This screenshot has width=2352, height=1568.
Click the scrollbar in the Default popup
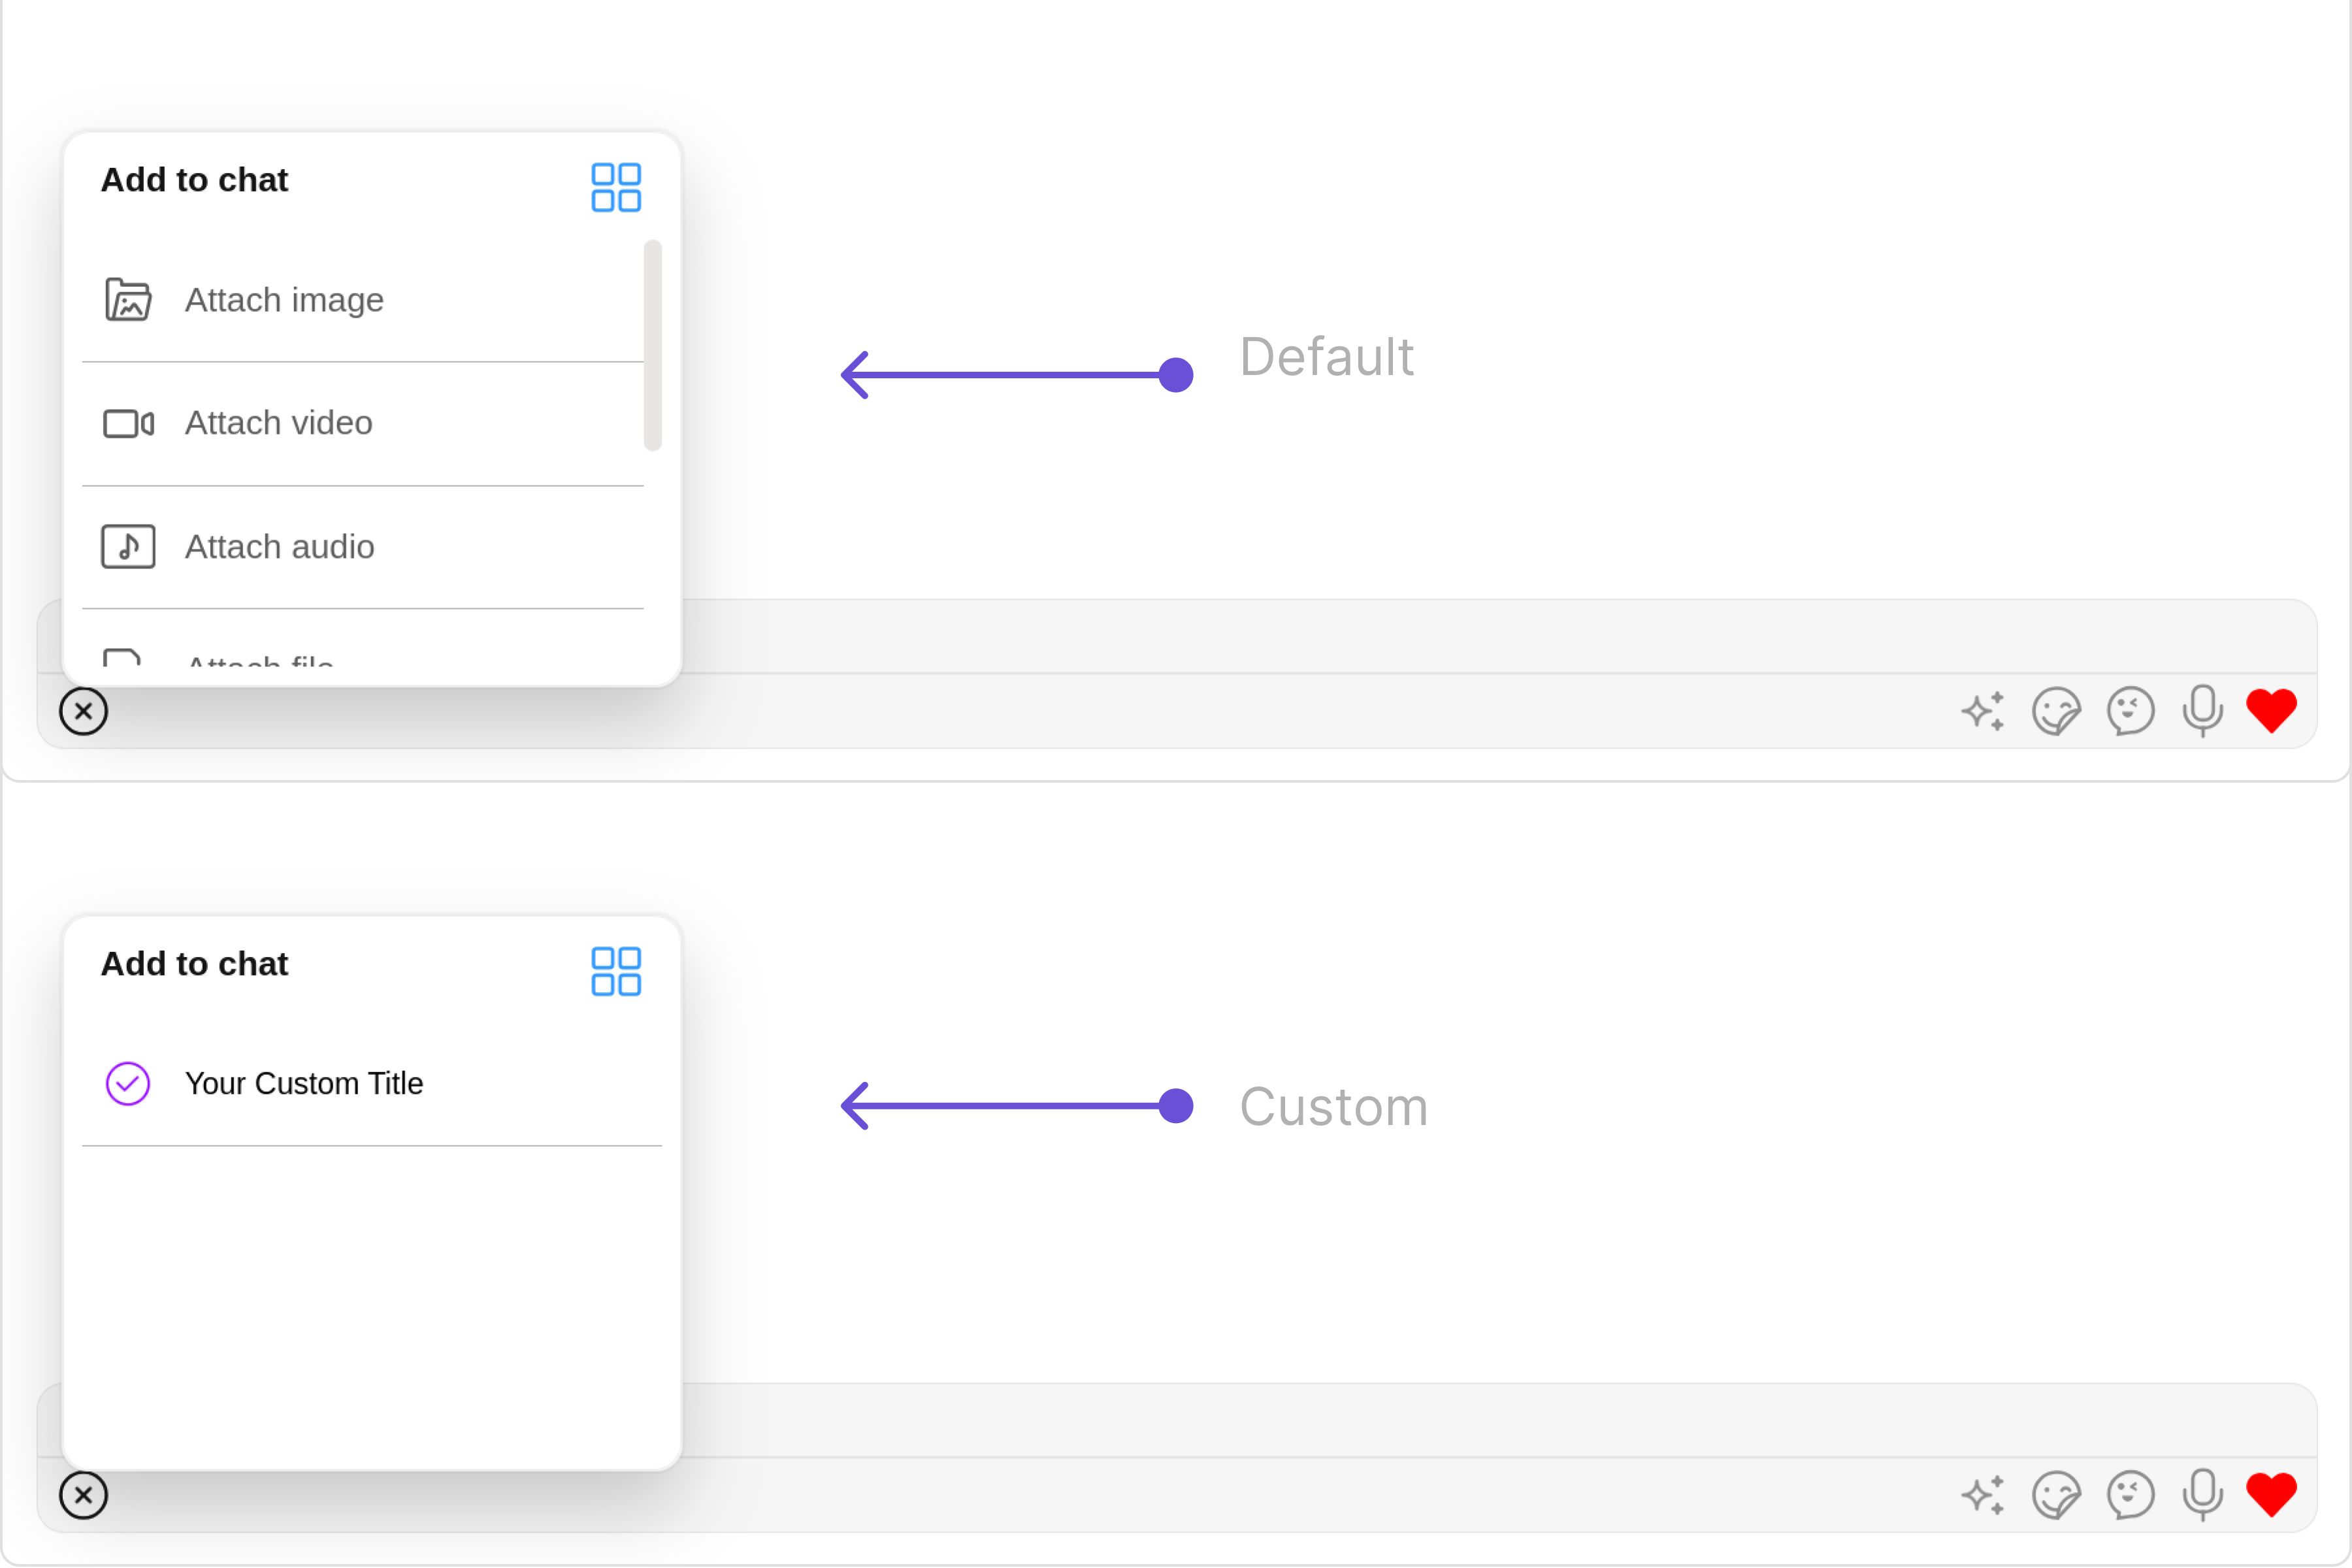pos(653,345)
